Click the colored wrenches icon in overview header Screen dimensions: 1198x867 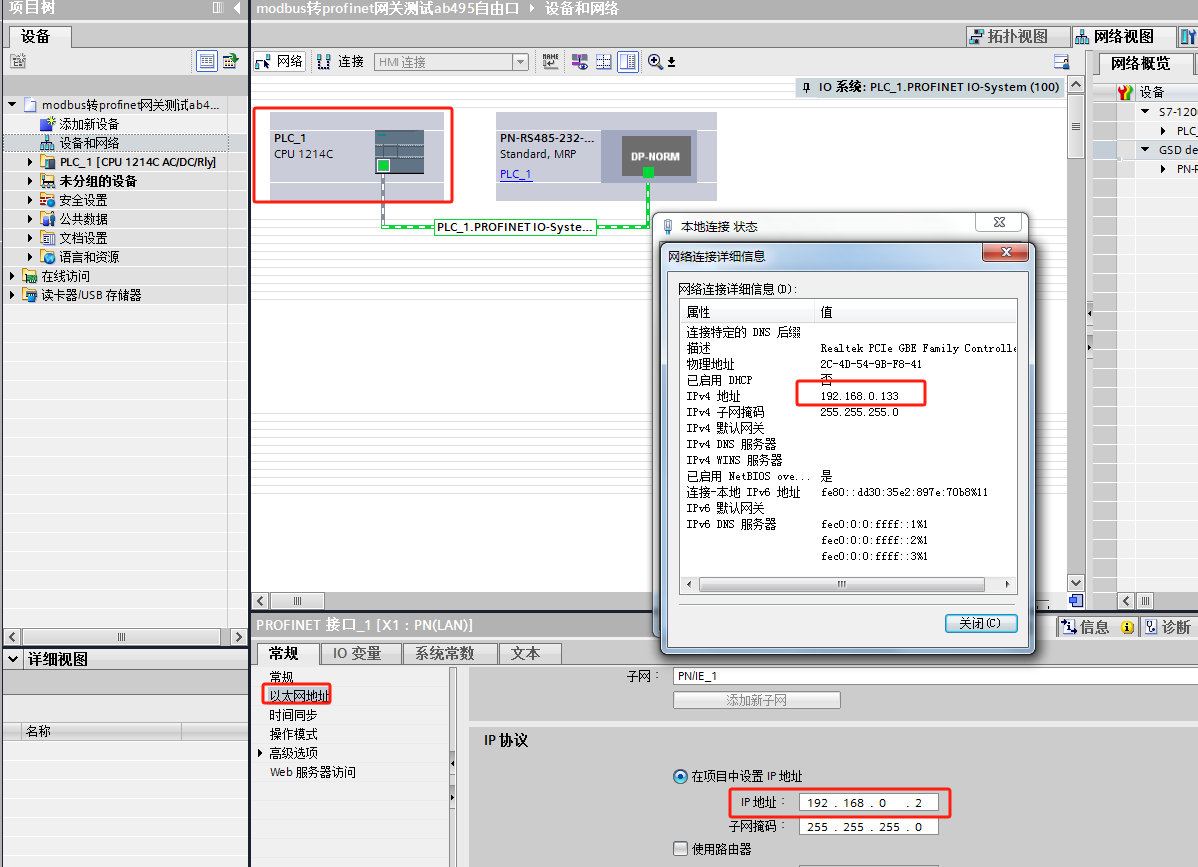click(x=1125, y=92)
